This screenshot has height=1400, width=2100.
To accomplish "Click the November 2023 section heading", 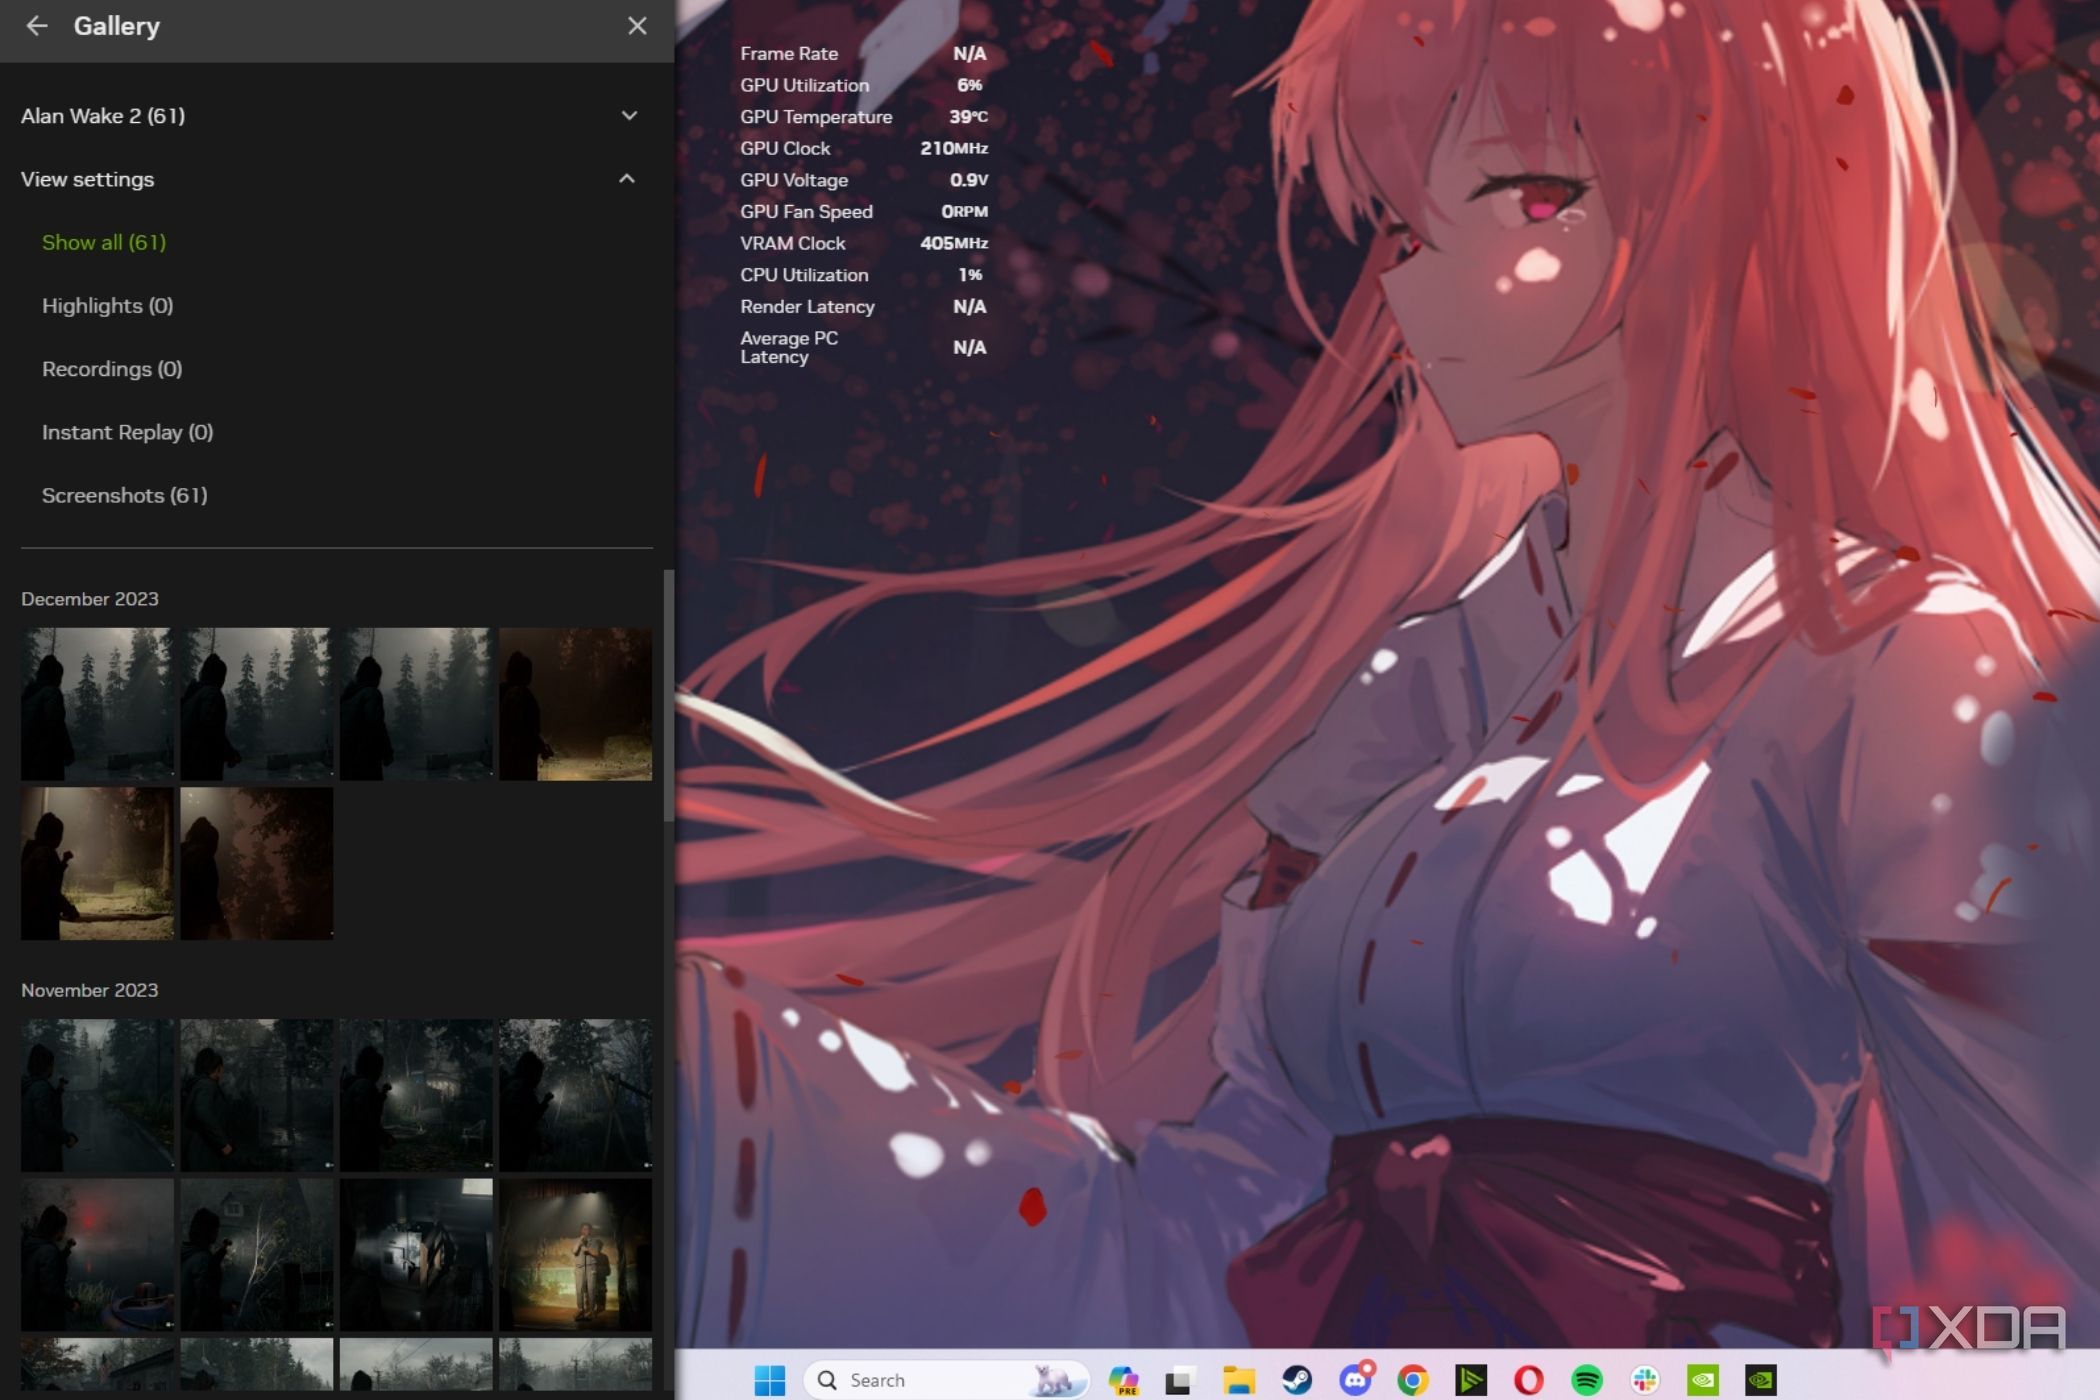I will [x=90, y=990].
